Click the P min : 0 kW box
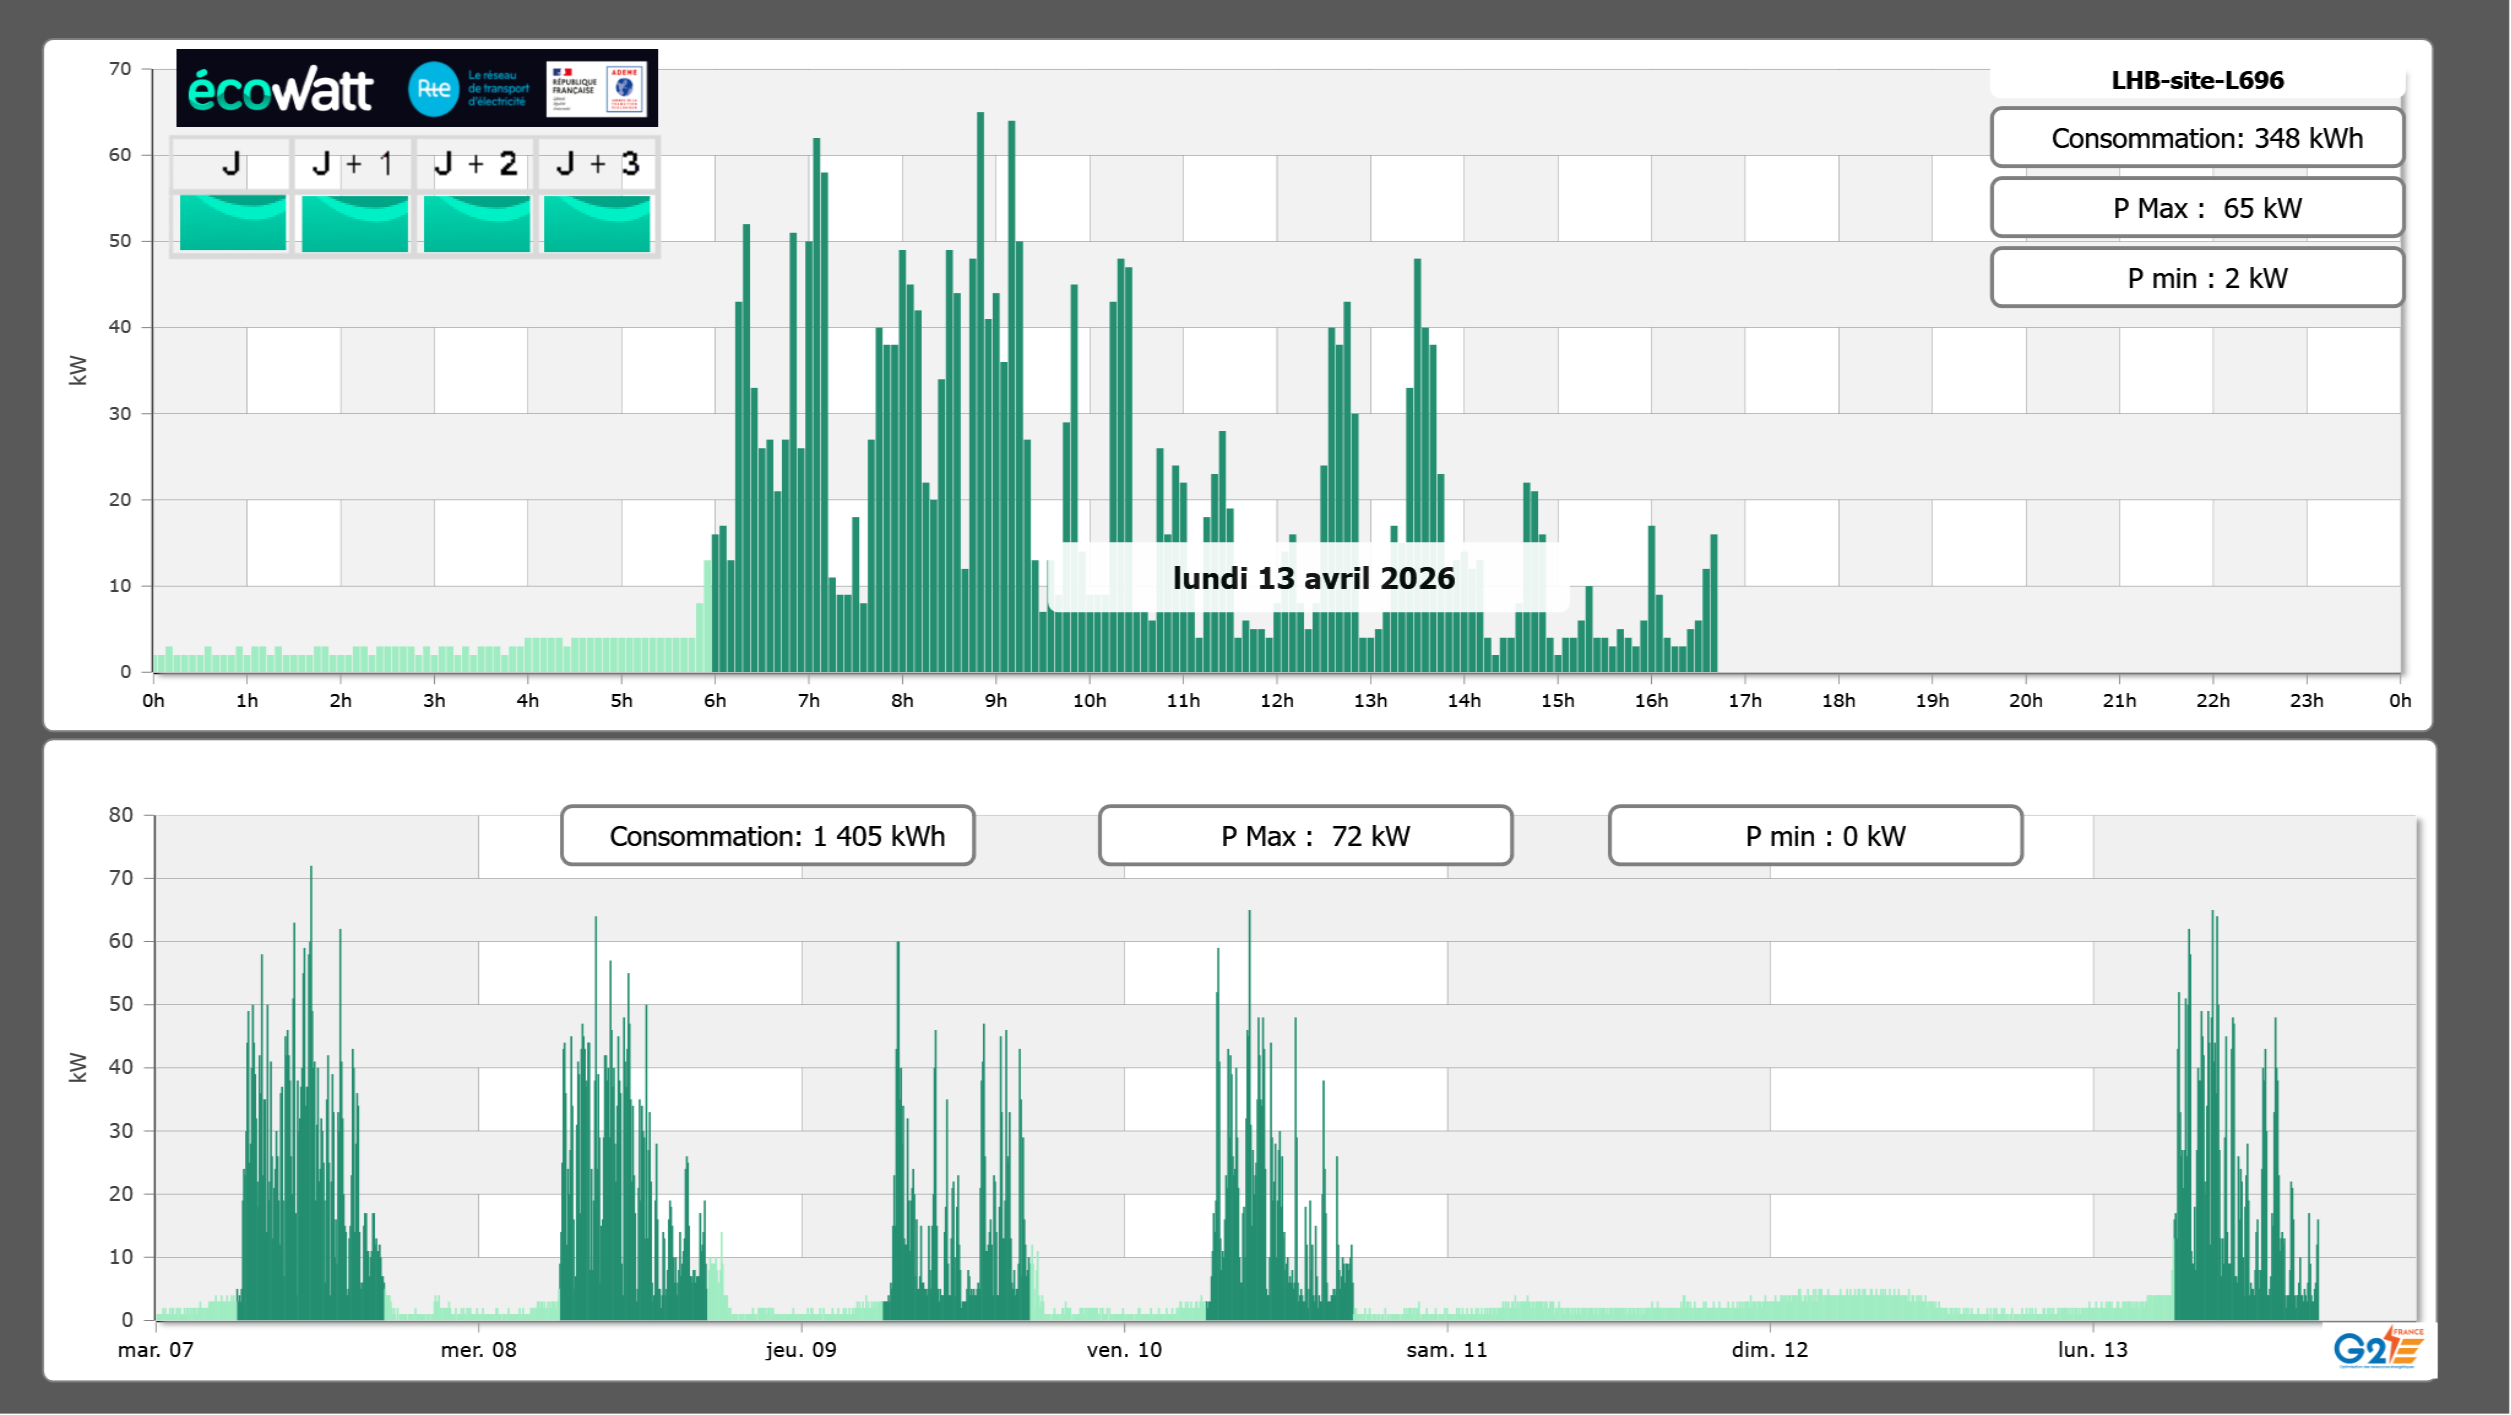2511x1415 pixels. (x=1815, y=836)
